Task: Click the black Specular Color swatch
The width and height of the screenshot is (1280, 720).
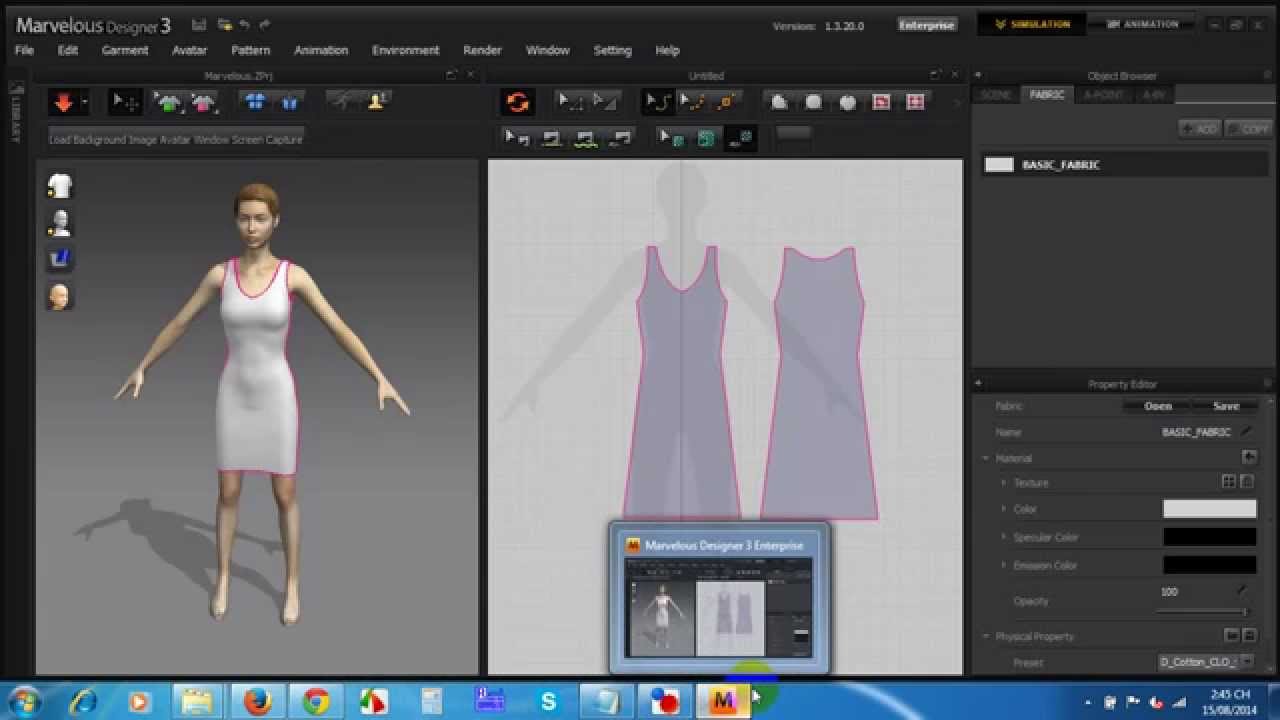Action: (x=1209, y=537)
